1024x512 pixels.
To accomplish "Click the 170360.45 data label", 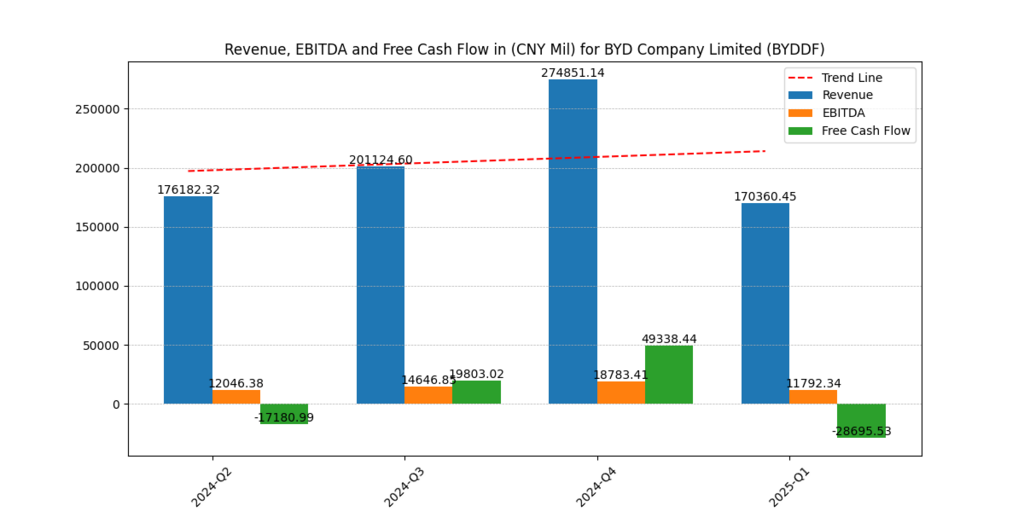I will coord(765,197).
